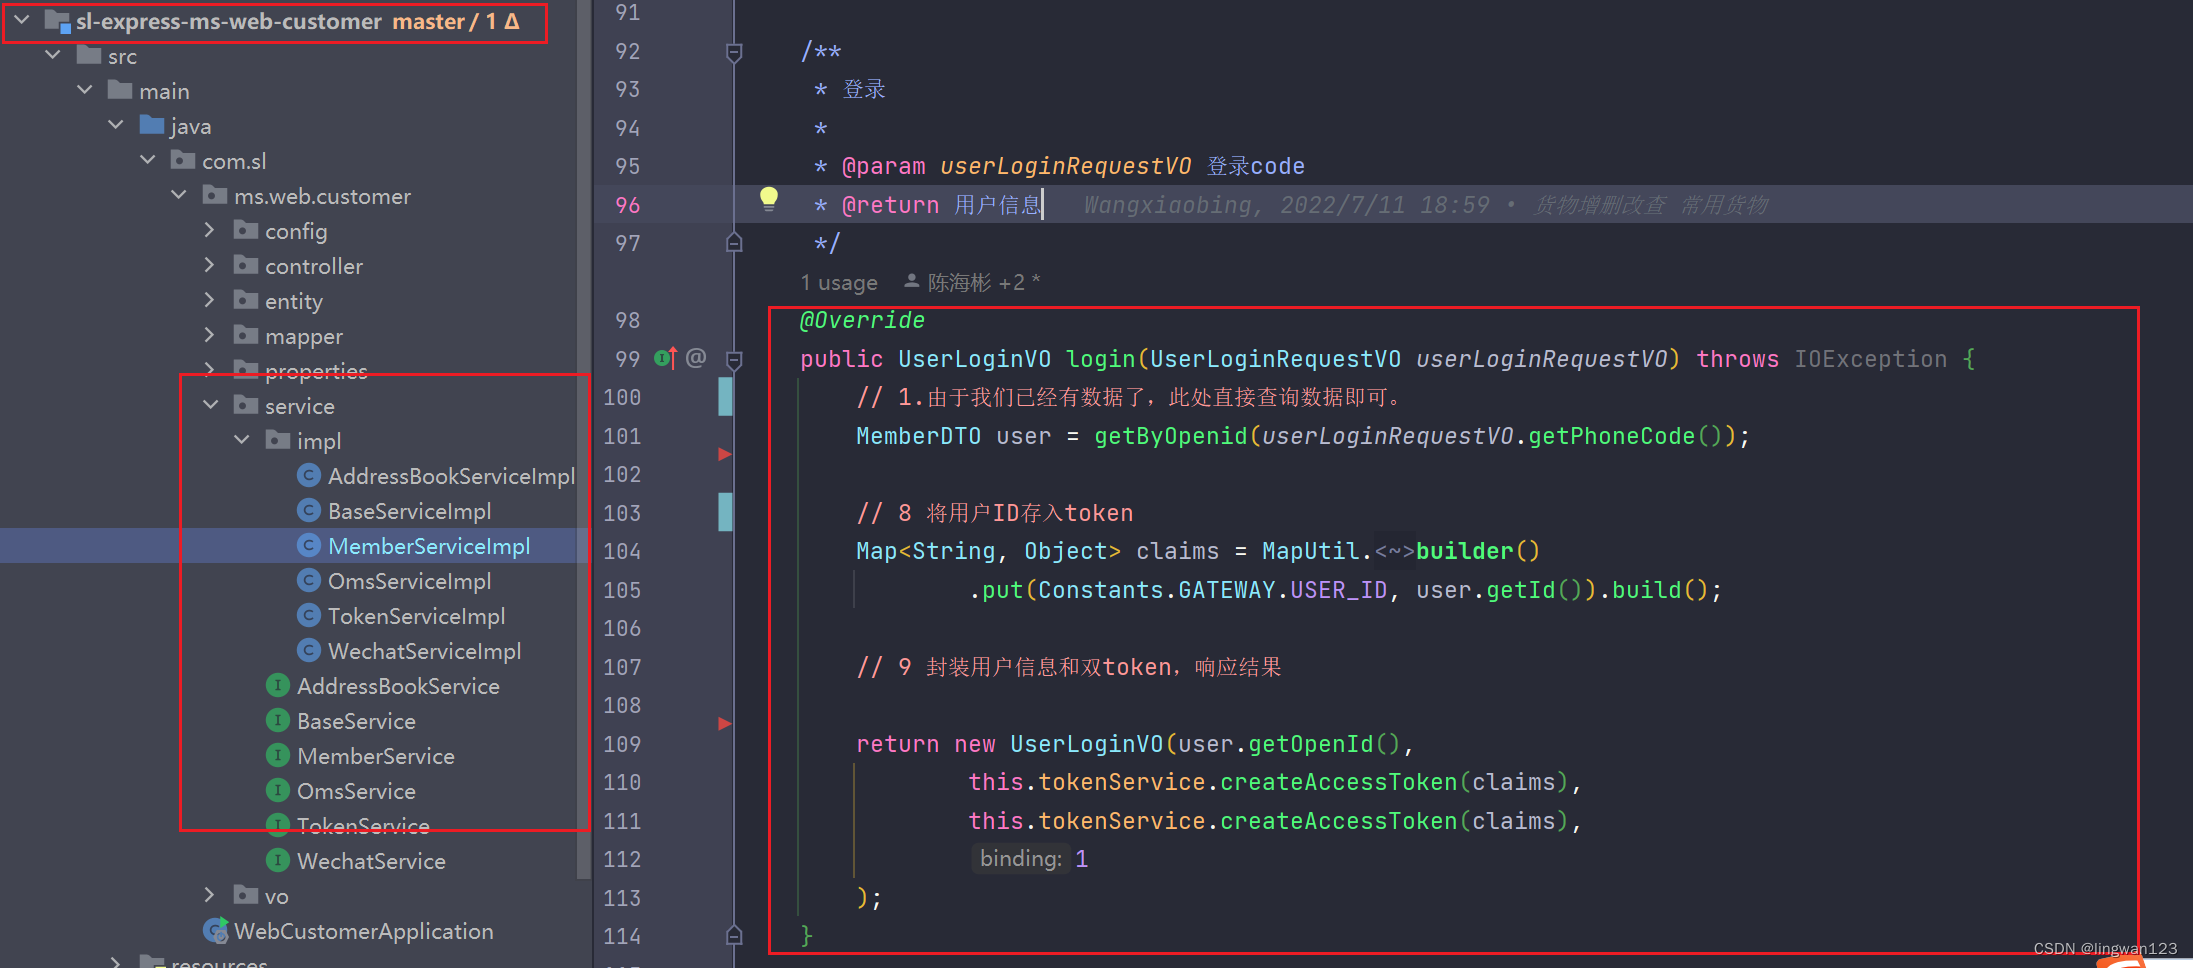Open TokenService interface
The height and width of the screenshot is (968, 2193).
[363, 826]
